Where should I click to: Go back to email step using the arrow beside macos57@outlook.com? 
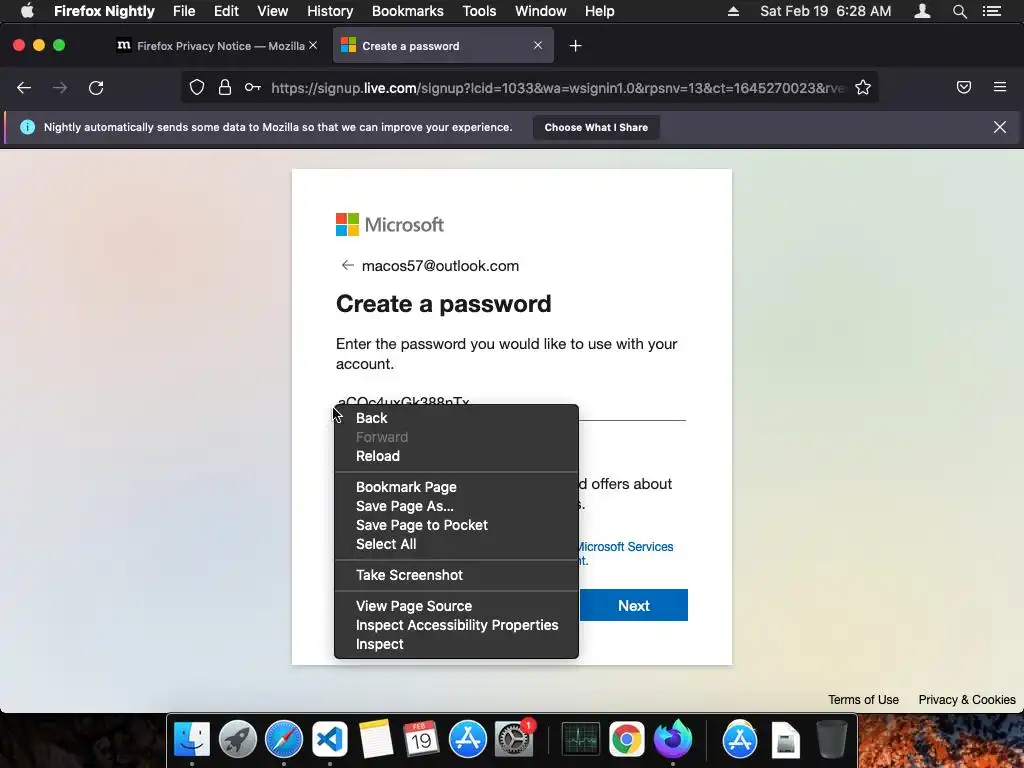347,265
